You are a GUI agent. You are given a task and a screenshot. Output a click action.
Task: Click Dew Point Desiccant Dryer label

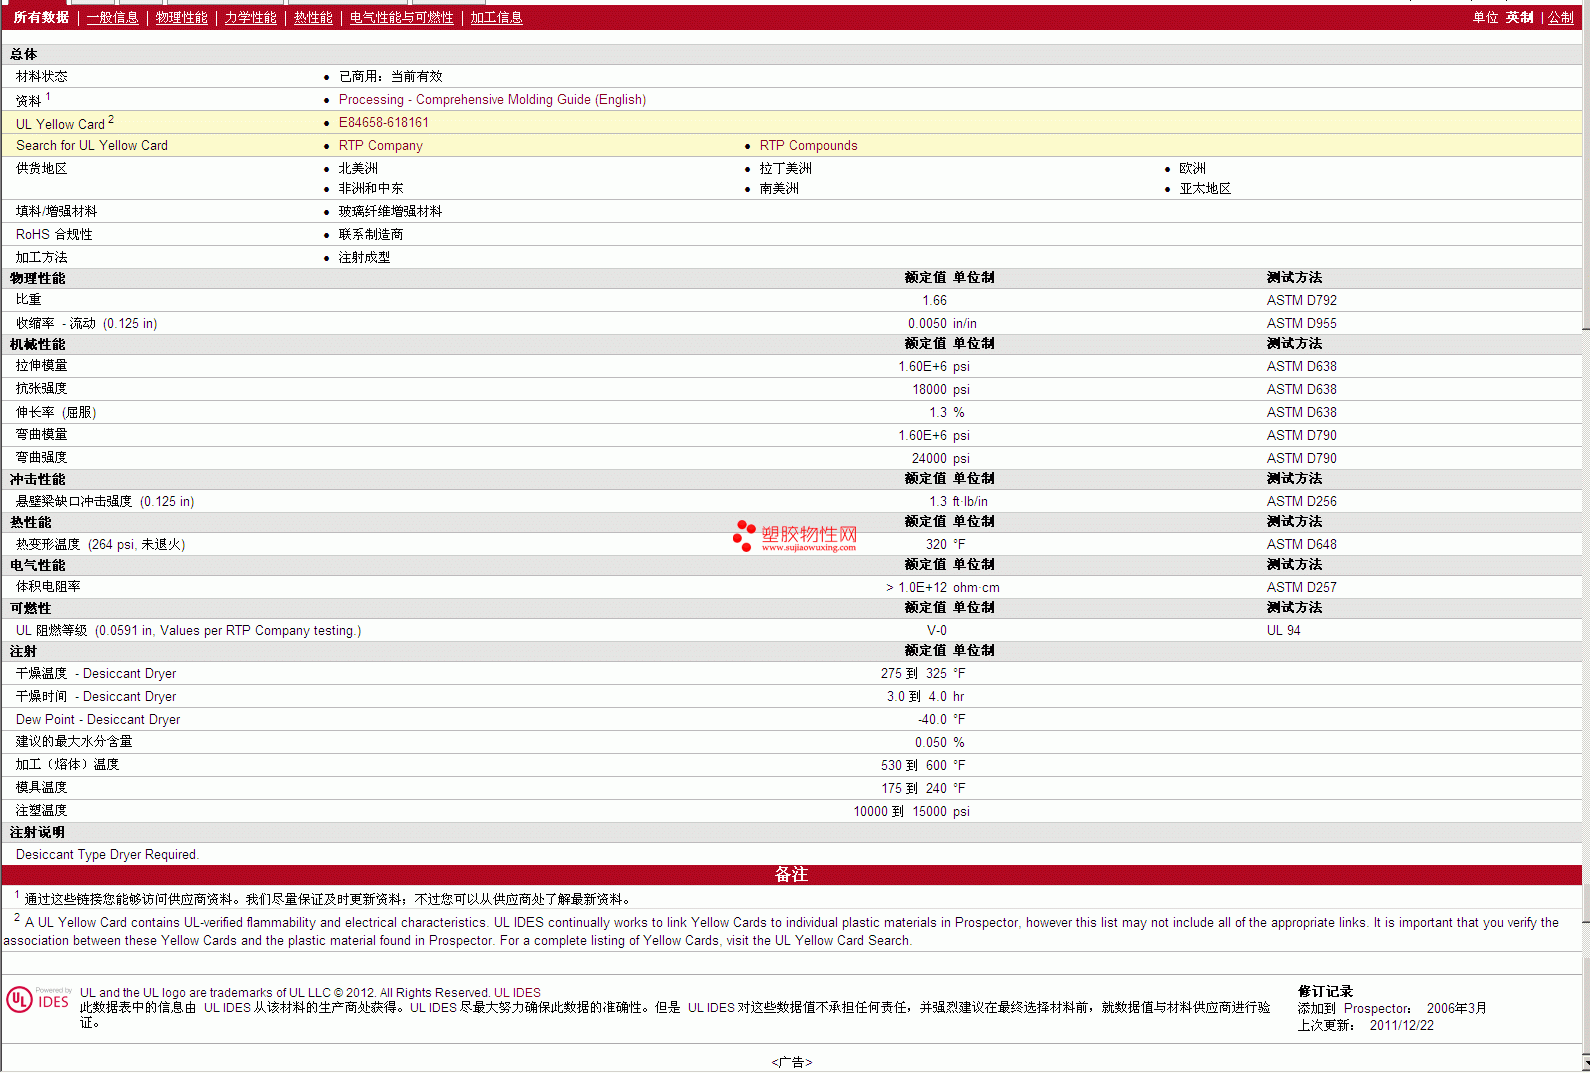[x=98, y=719]
